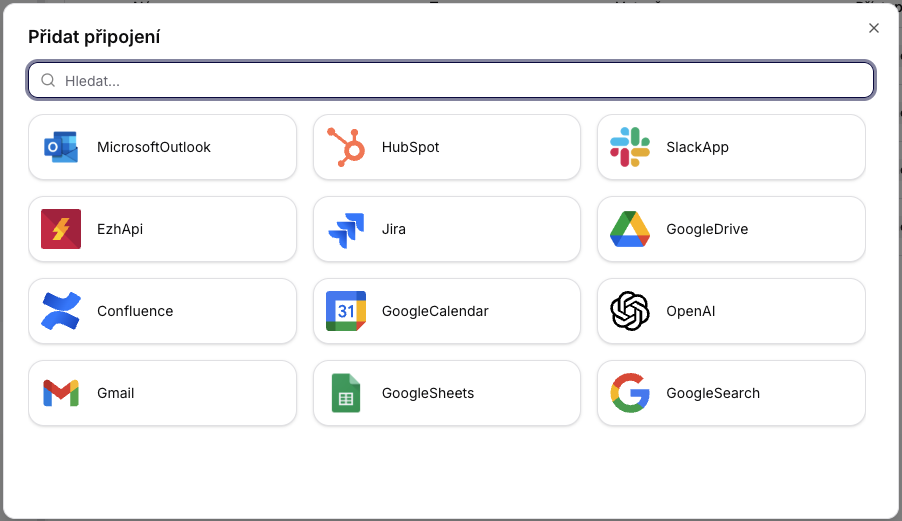The width and height of the screenshot is (902, 521).
Task: Click the OpenAI knot logo icon
Action: point(630,311)
